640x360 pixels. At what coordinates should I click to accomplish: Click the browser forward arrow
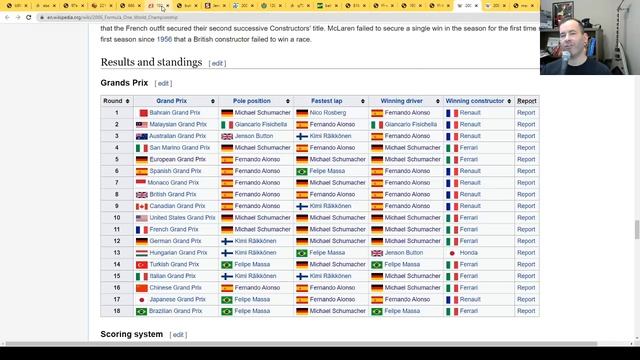(x=18, y=18)
